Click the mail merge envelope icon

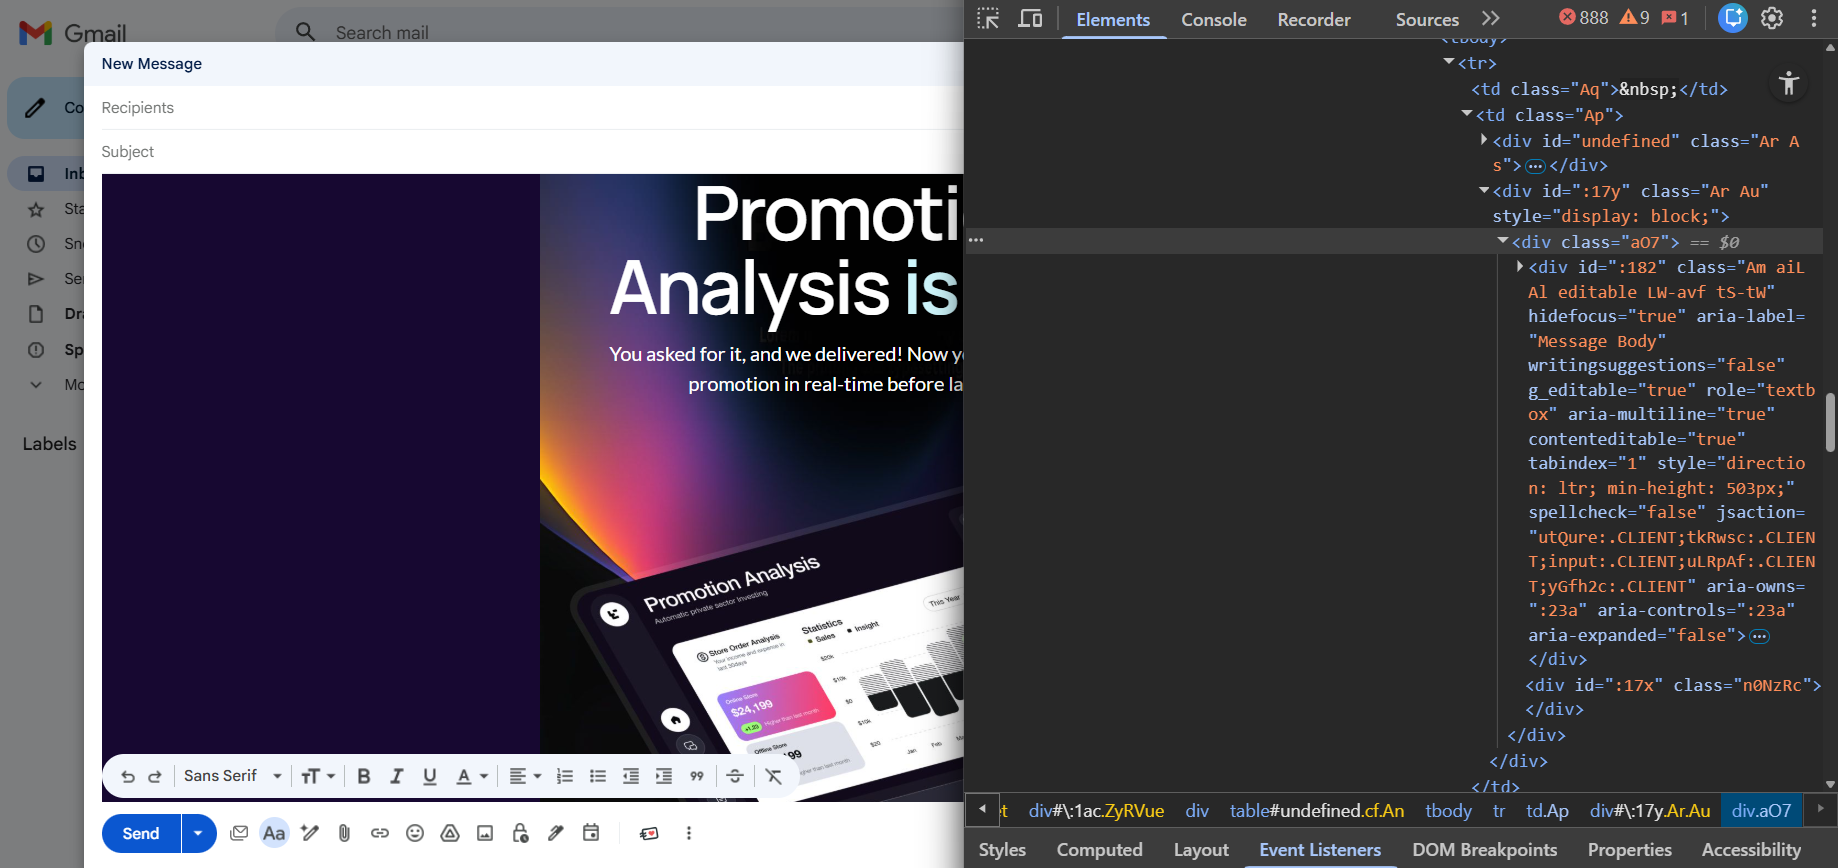pyautogui.click(x=239, y=833)
